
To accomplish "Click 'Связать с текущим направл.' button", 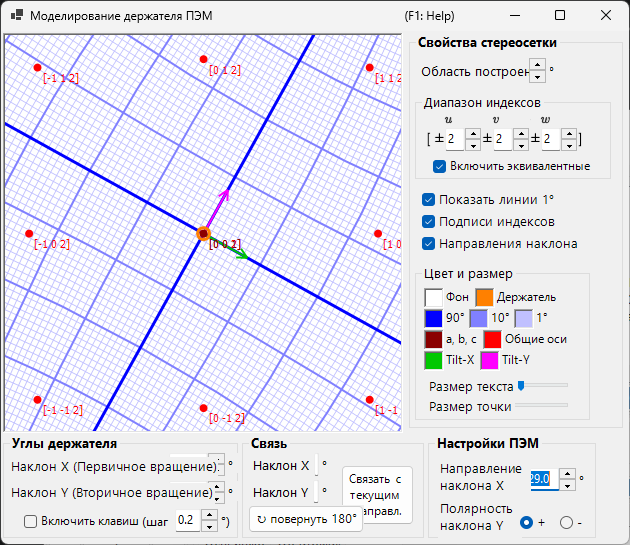I will [377, 495].
